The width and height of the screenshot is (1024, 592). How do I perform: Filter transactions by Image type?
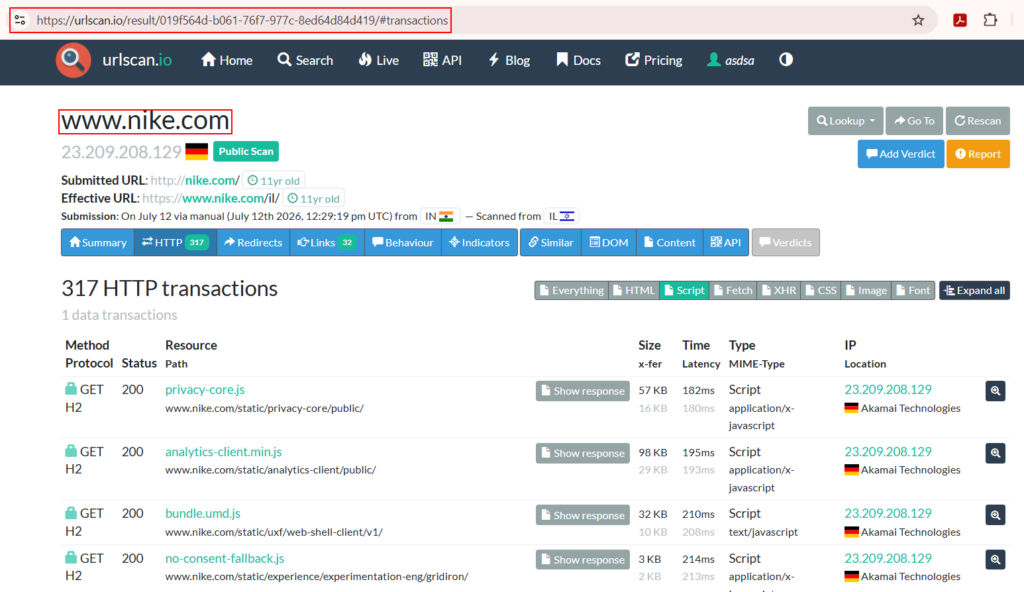point(866,290)
